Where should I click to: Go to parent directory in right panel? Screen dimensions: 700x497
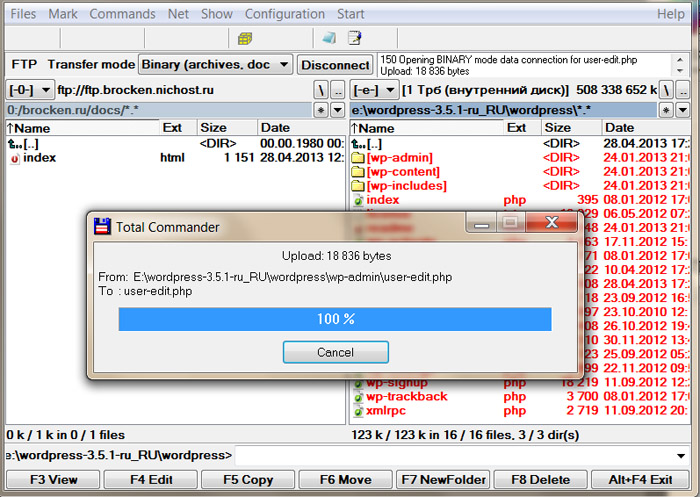point(683,90)
